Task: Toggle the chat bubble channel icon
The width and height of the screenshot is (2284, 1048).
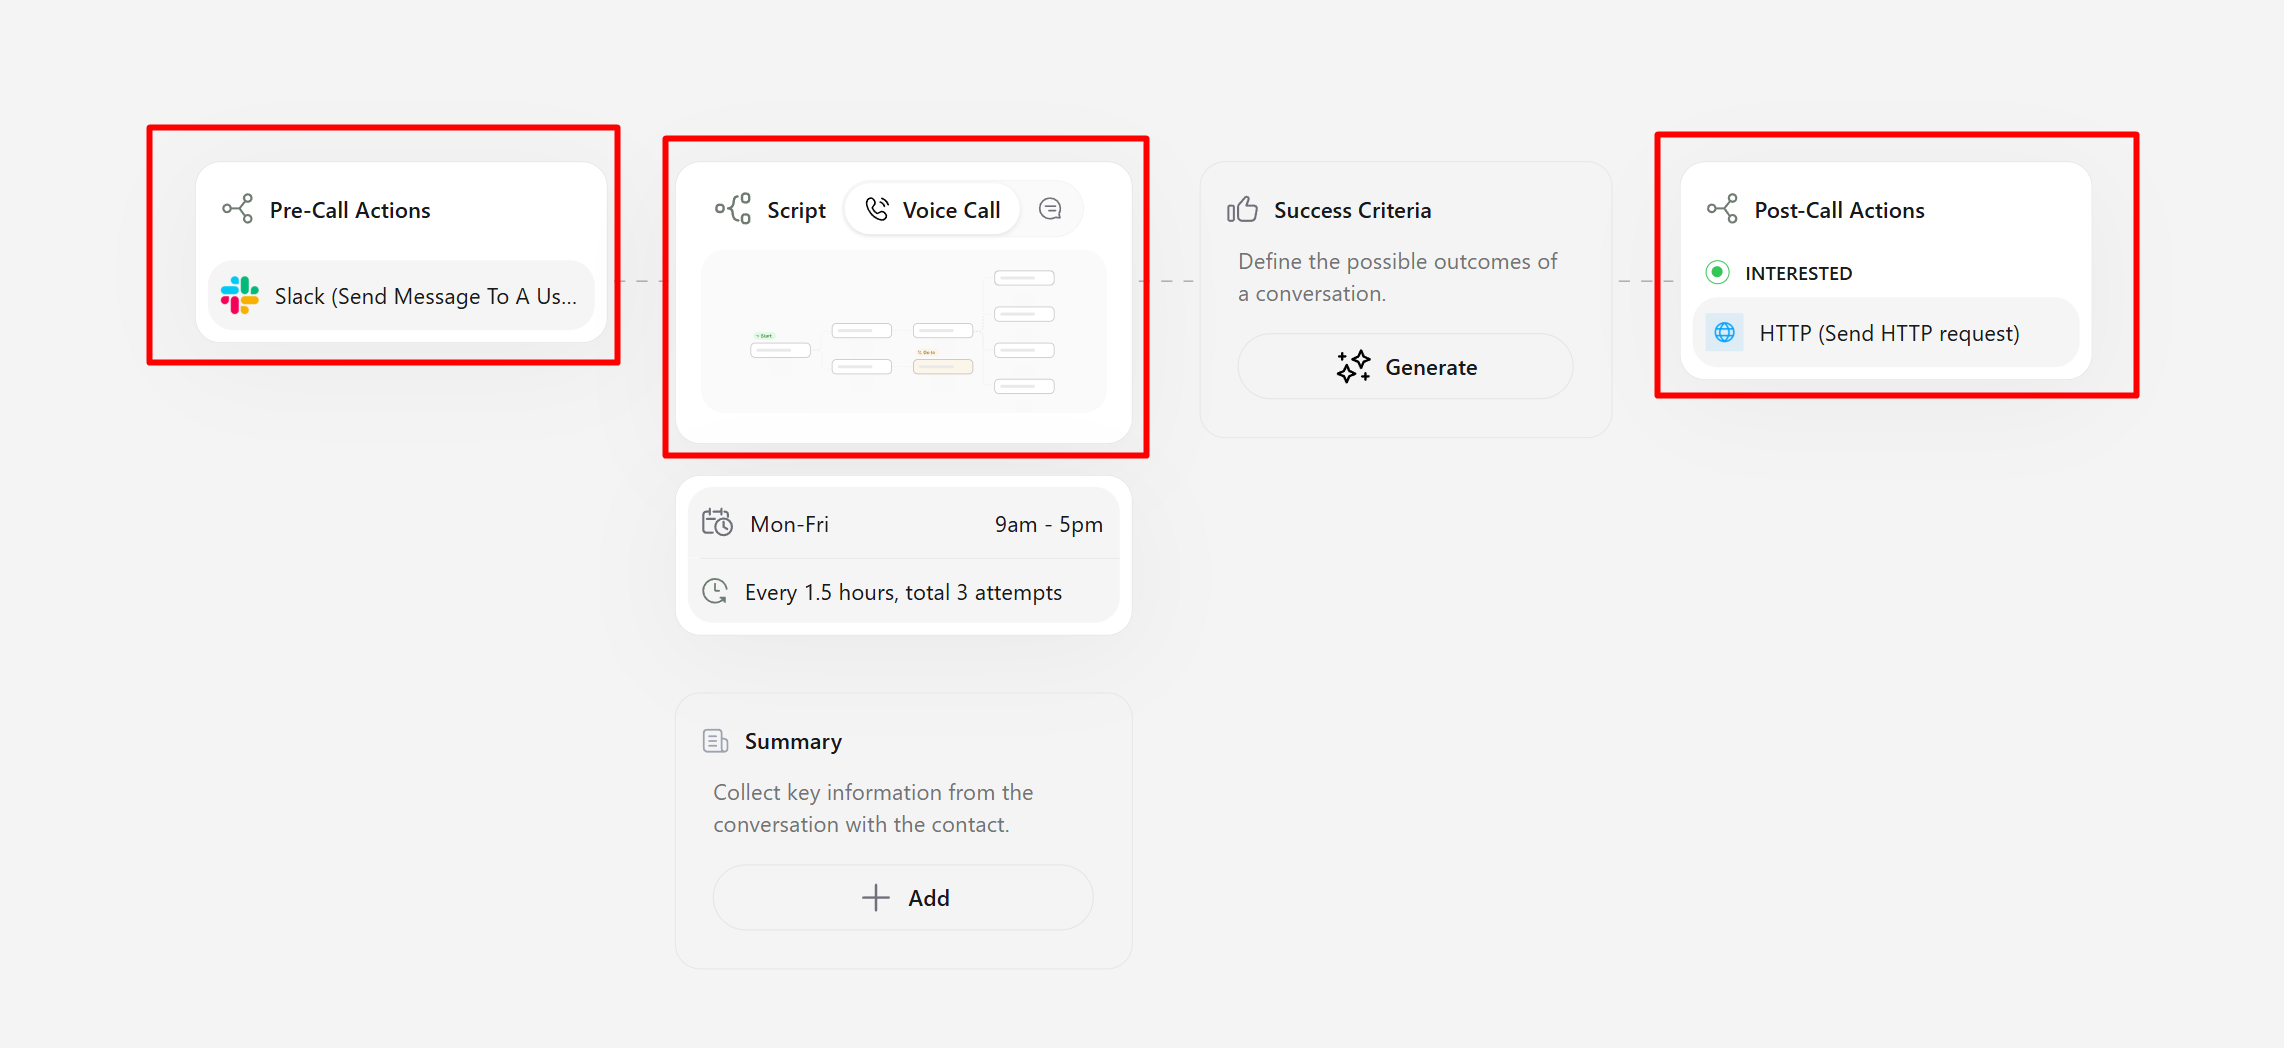Action: coord(1049,208)
